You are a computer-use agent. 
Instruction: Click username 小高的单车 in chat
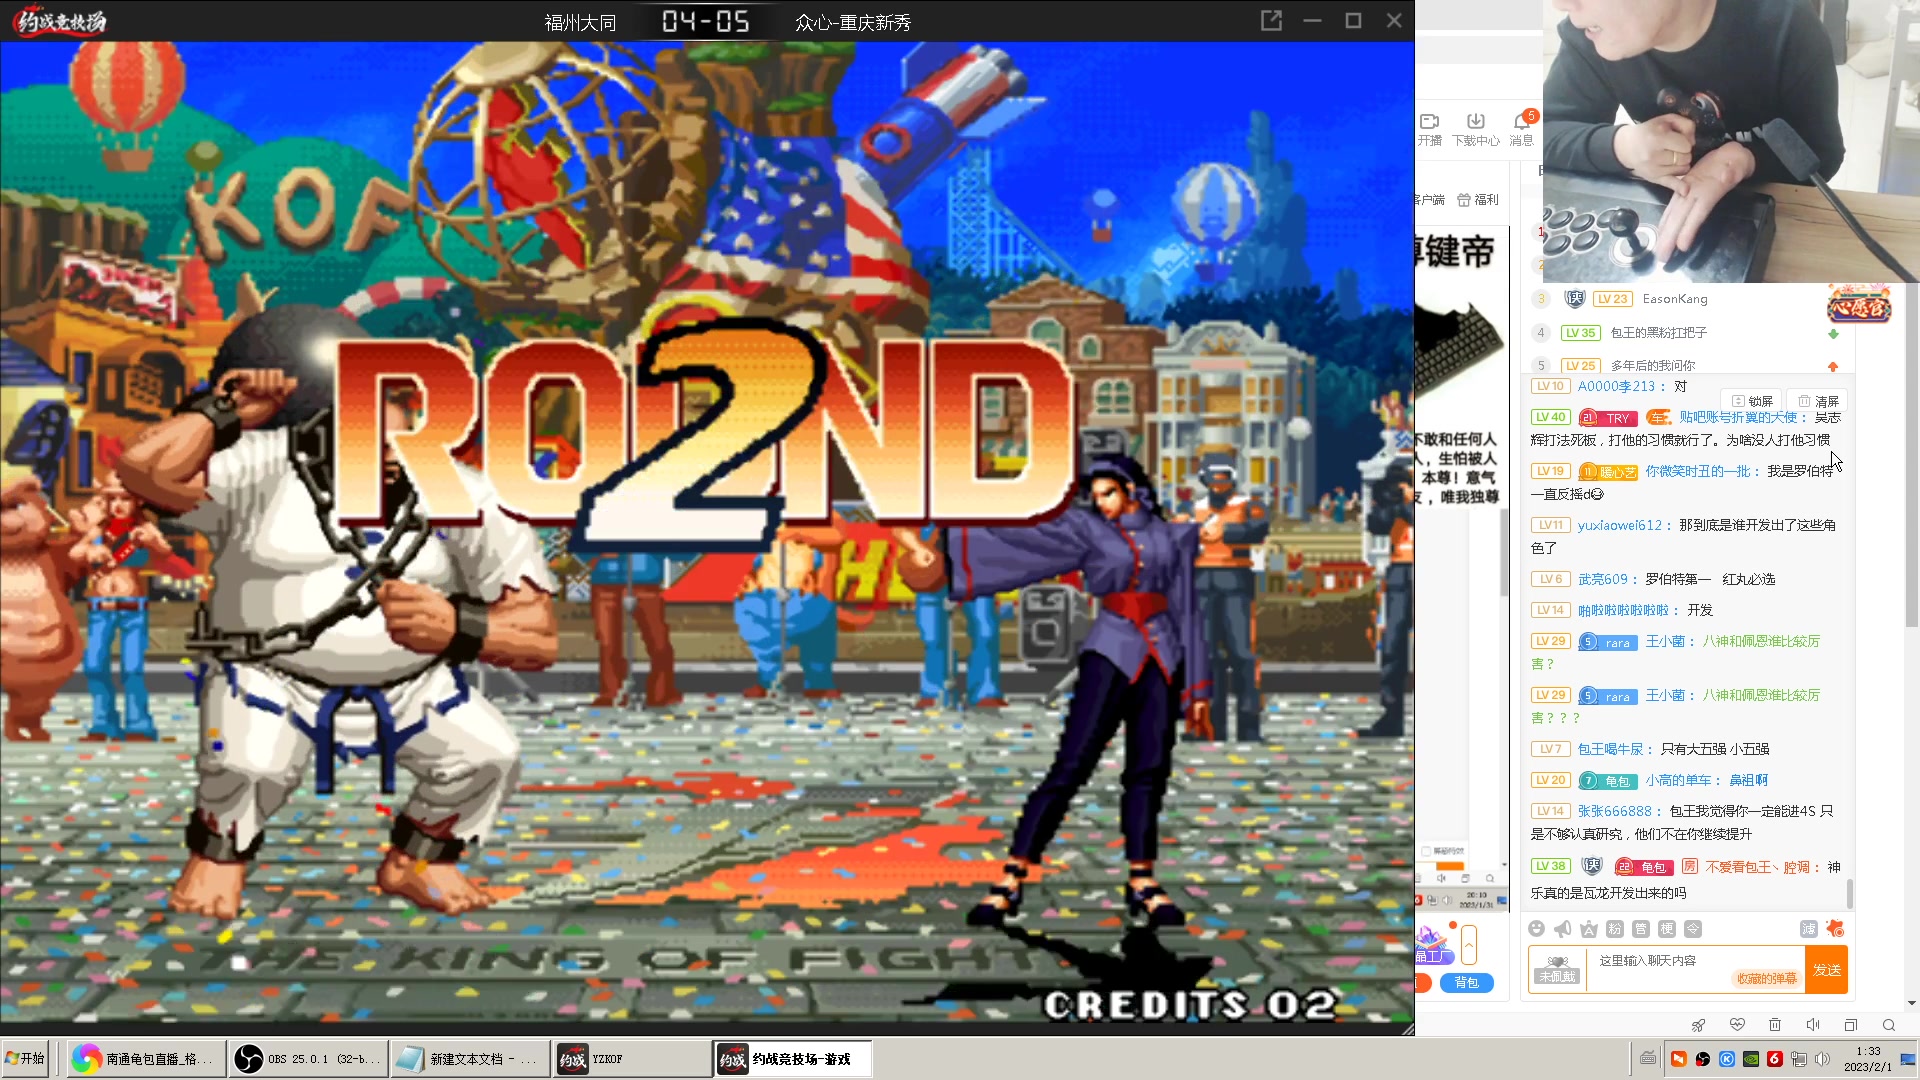[1678, 781]
